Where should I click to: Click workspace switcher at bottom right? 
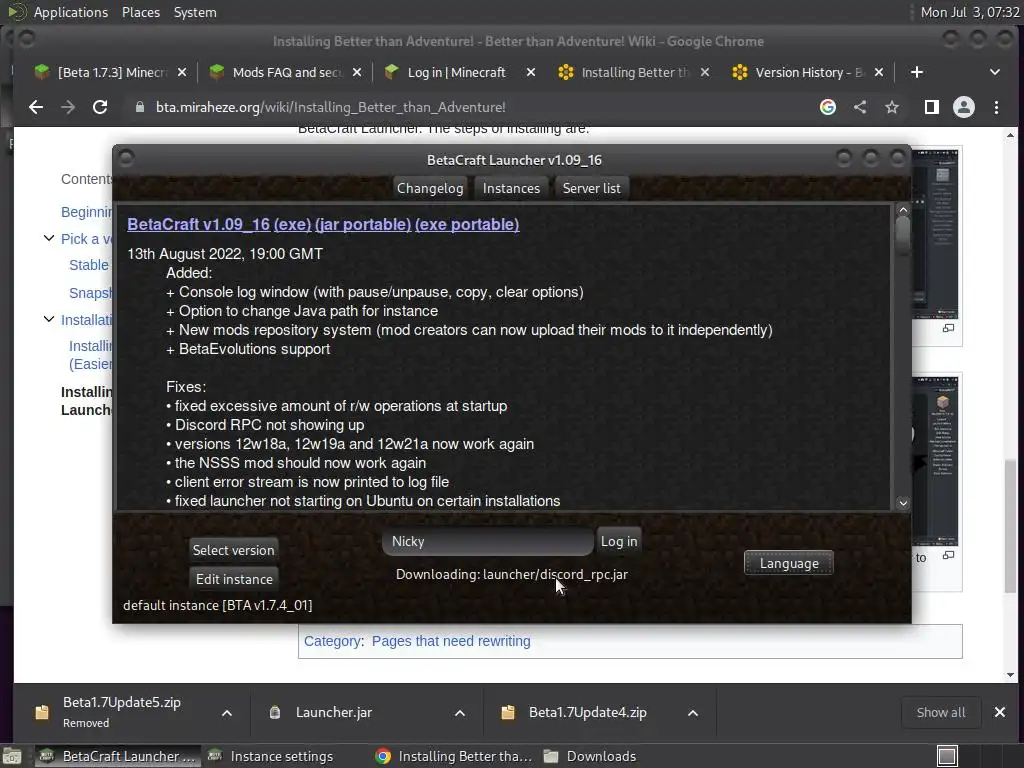pos(948,756)
